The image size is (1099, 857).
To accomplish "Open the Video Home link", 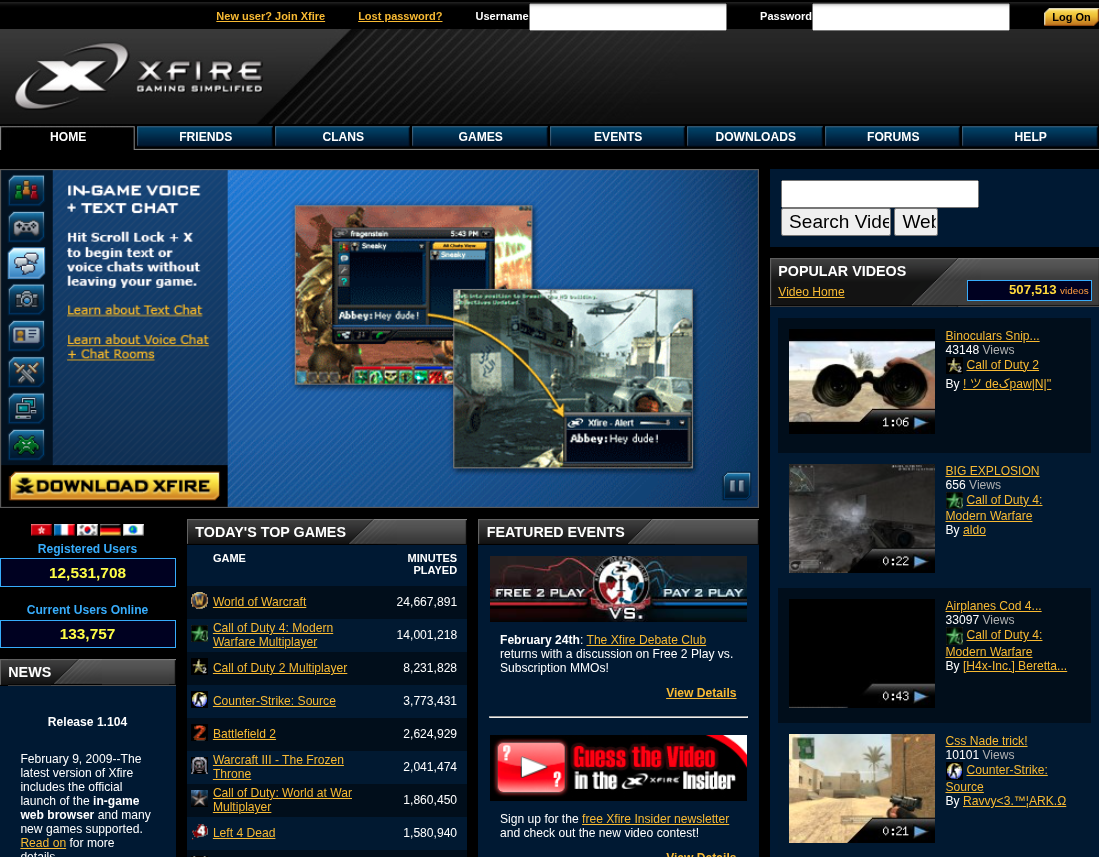I will (x=811, y=292).
